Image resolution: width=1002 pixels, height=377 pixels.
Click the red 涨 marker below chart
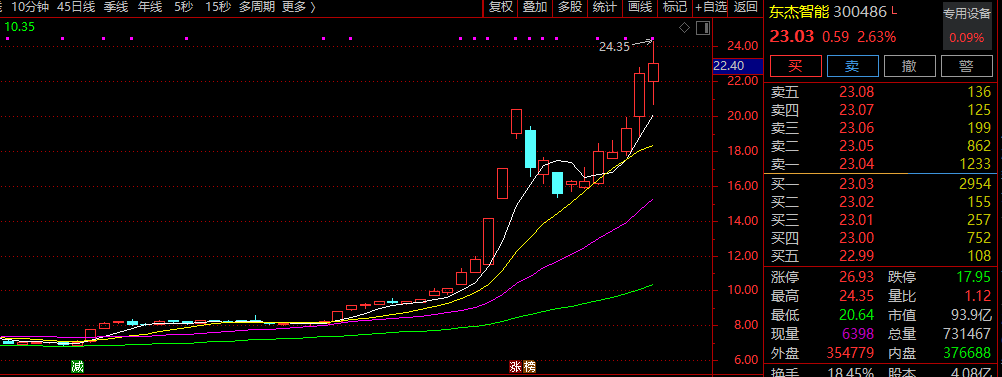515,367
